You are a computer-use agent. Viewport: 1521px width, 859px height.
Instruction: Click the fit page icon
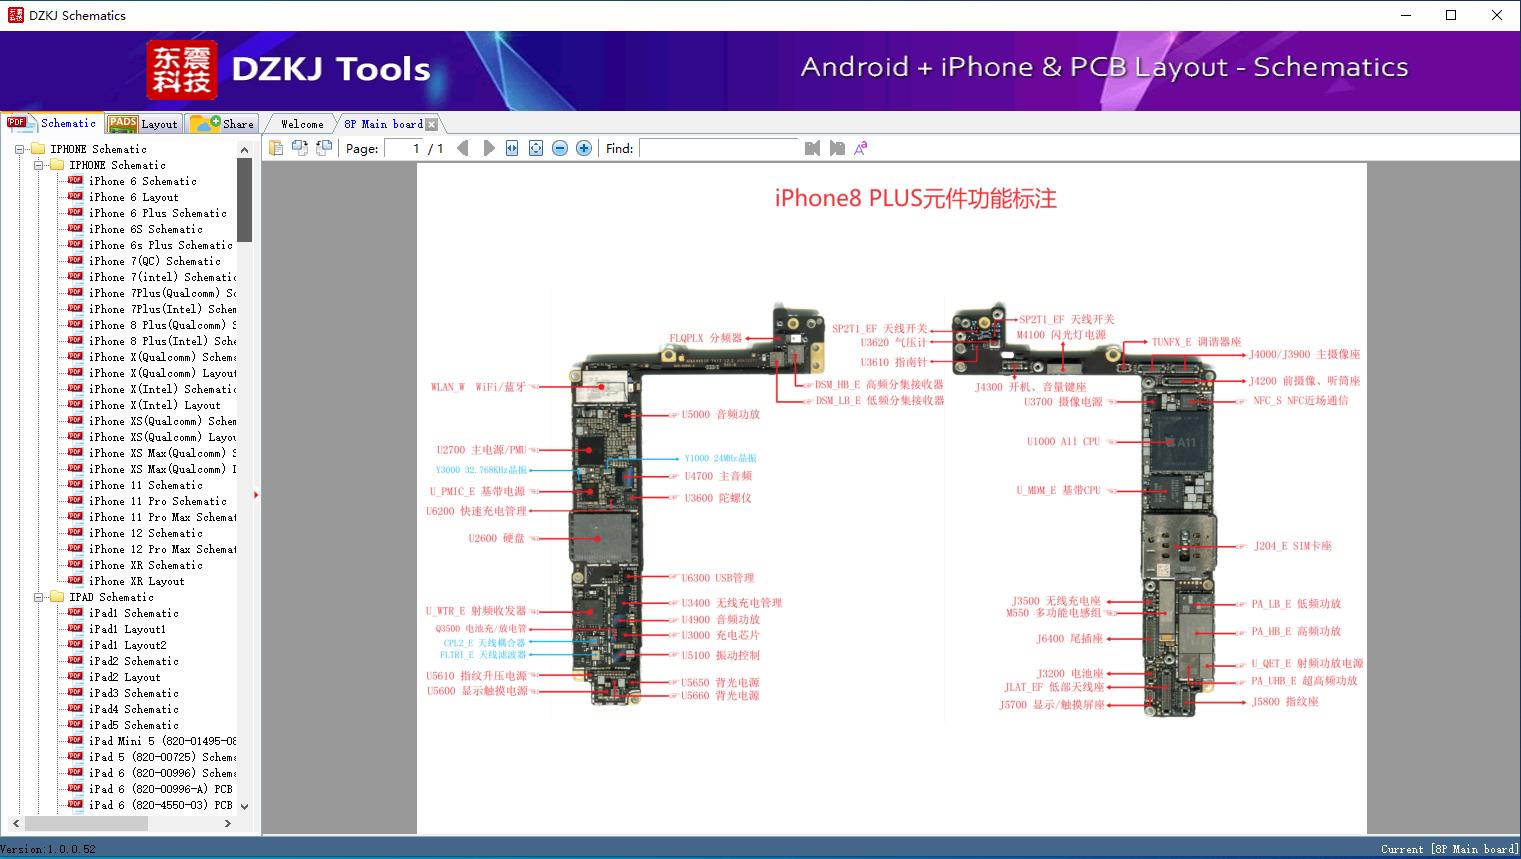(x=536, y=148)
